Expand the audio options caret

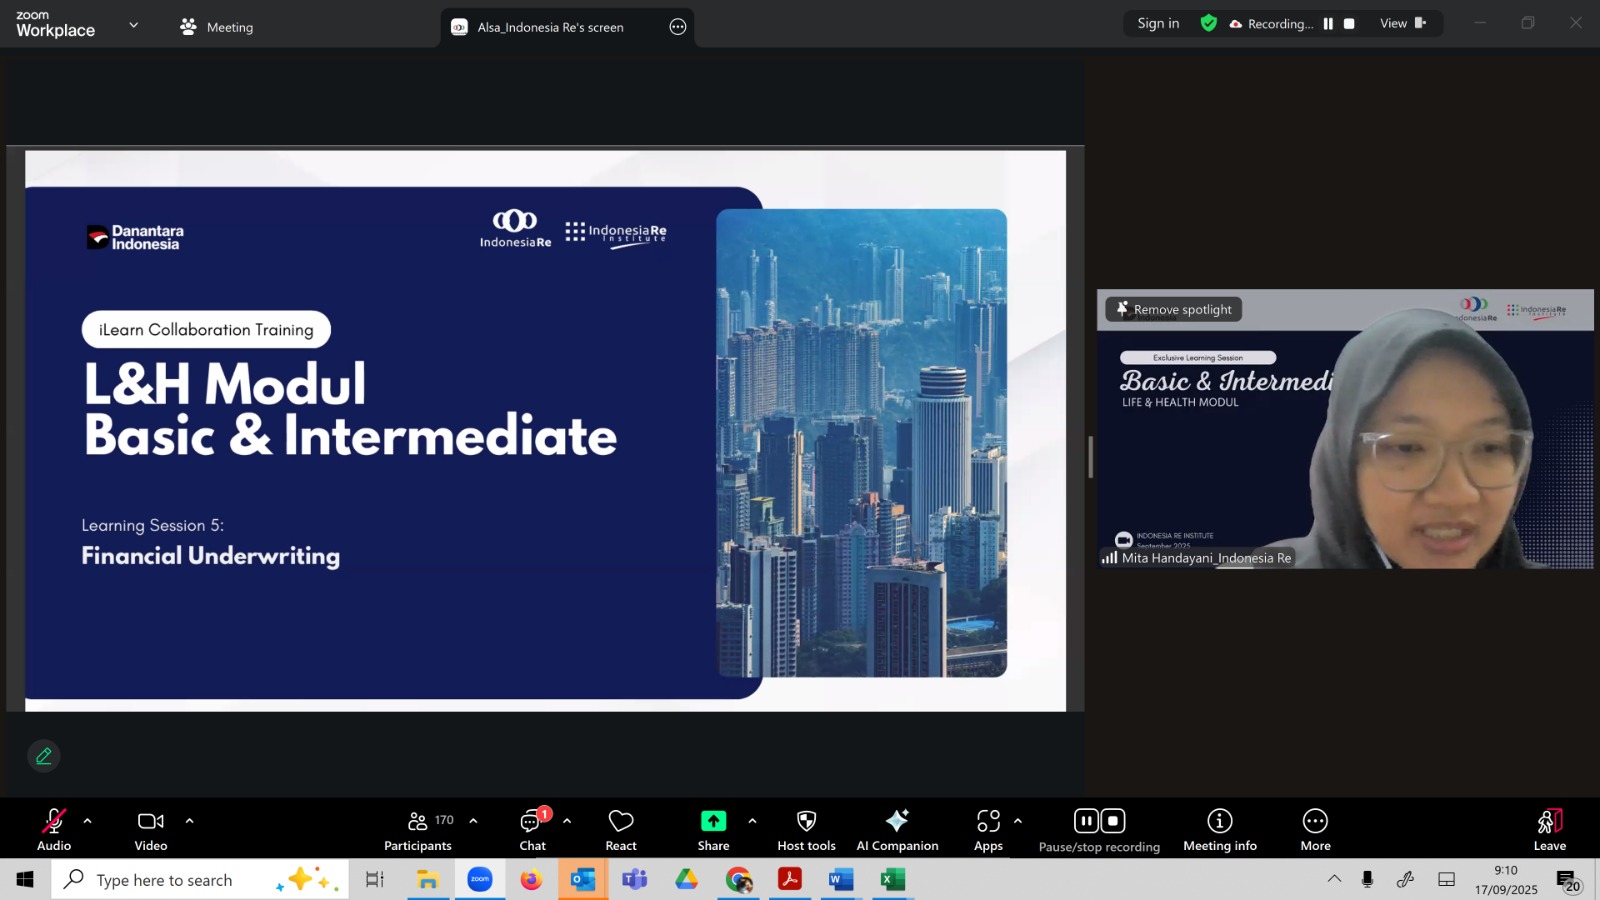click(x=88, y=821)
